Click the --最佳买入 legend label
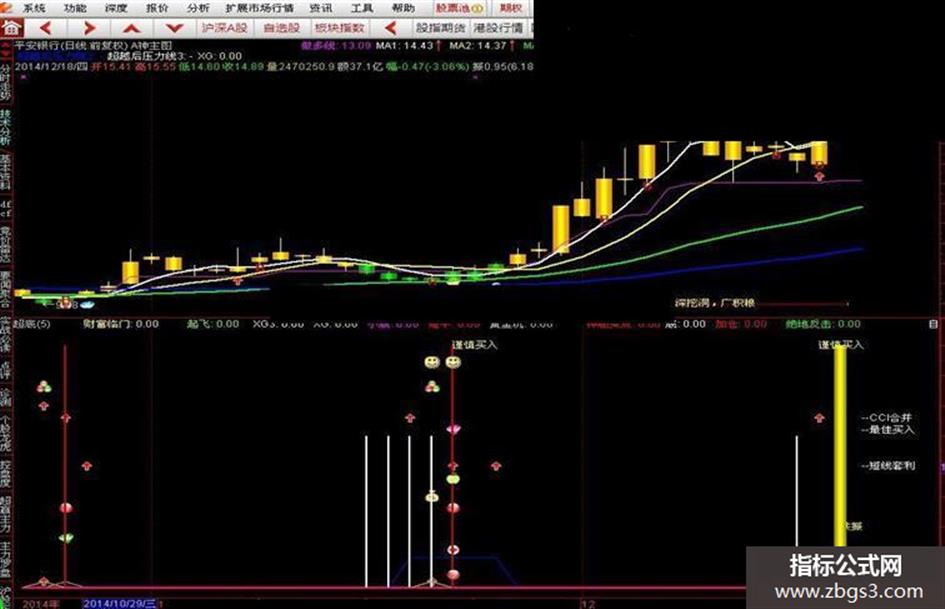This screenshot has height=609, width=945. tap(888, 430)
